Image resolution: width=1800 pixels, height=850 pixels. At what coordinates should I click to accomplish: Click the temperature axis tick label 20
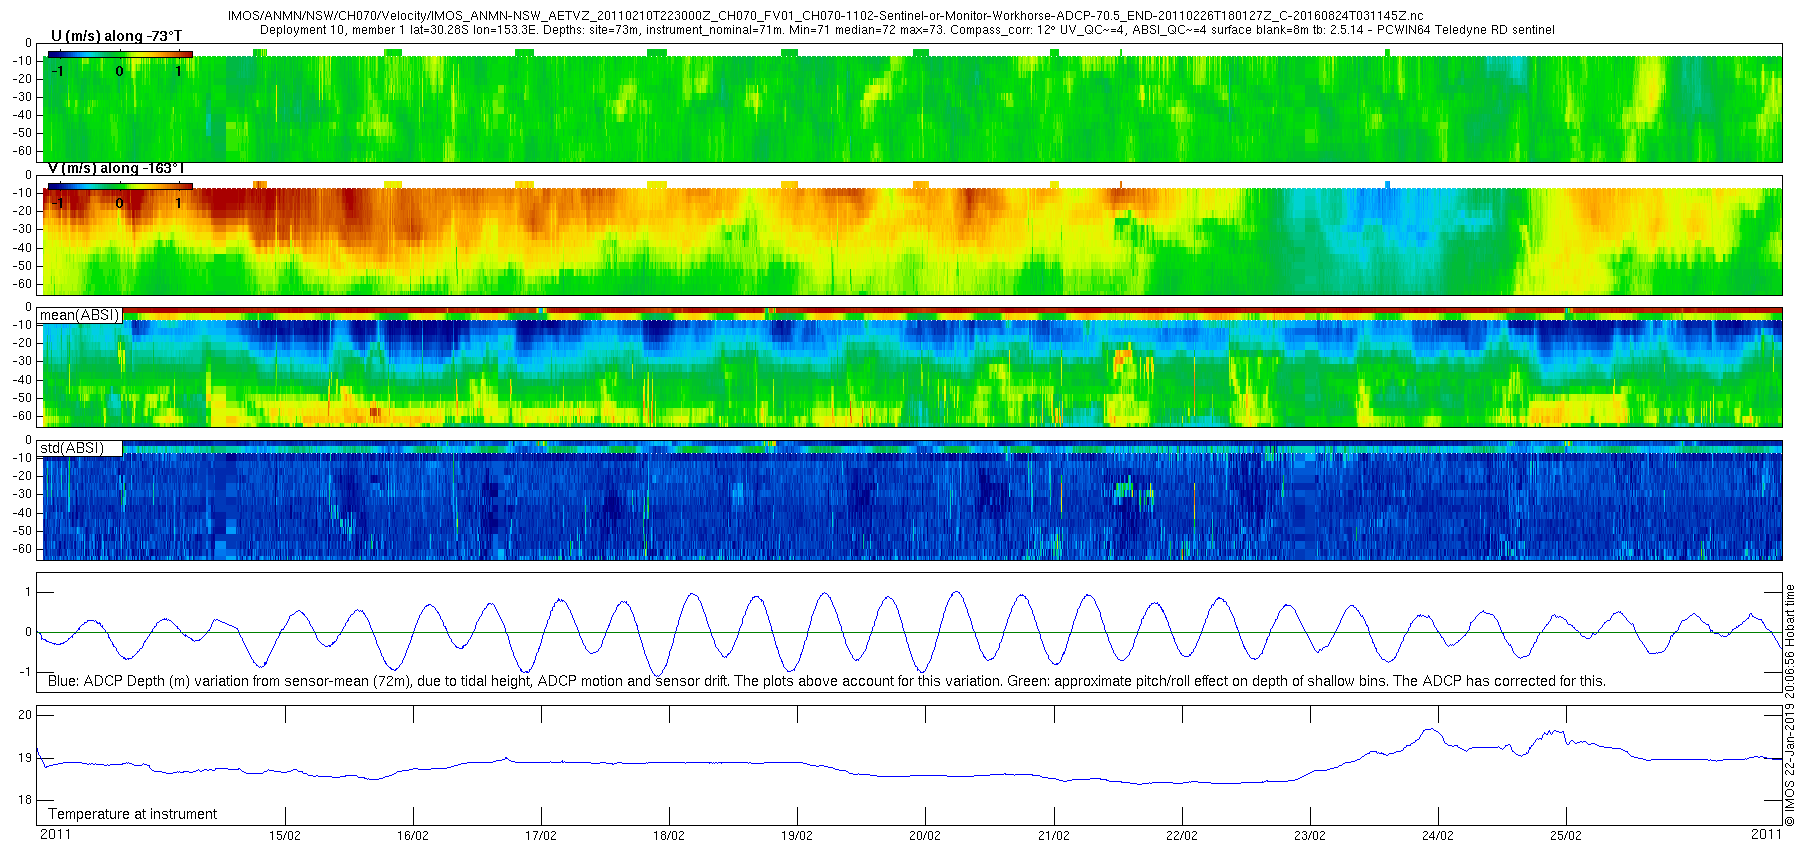pos(25,714)
